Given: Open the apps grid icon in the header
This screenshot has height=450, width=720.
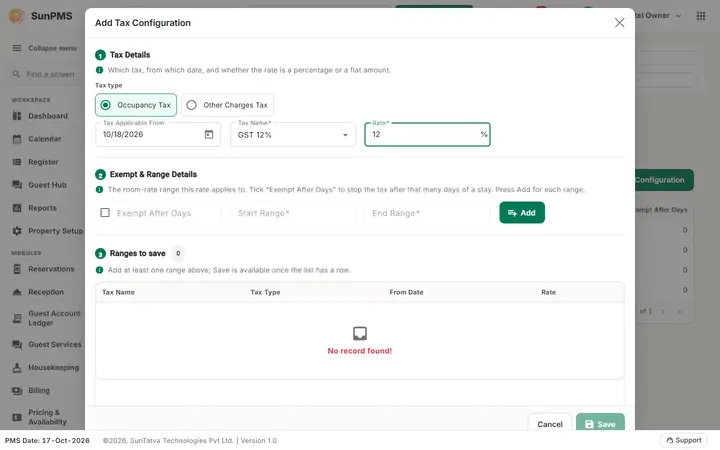Looking at the screenshot, I should point(701,16).
